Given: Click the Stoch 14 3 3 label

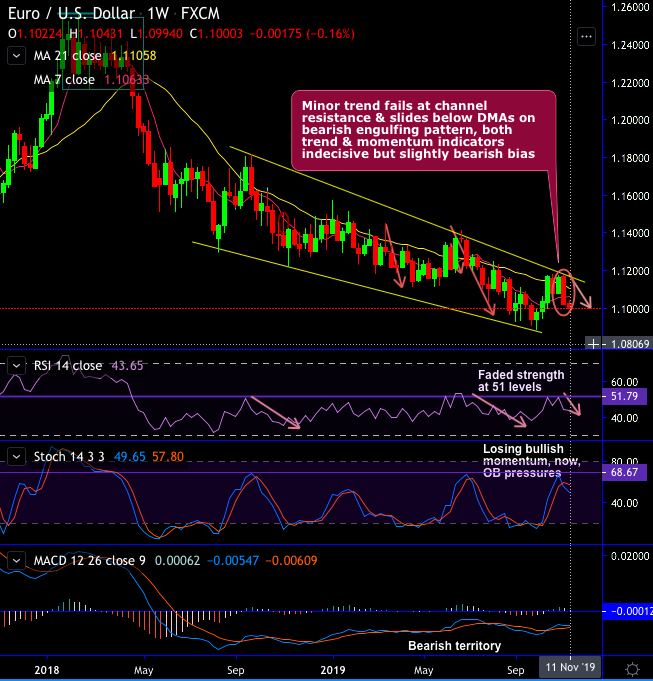Looking at the screenshot, I should (69, 457).
